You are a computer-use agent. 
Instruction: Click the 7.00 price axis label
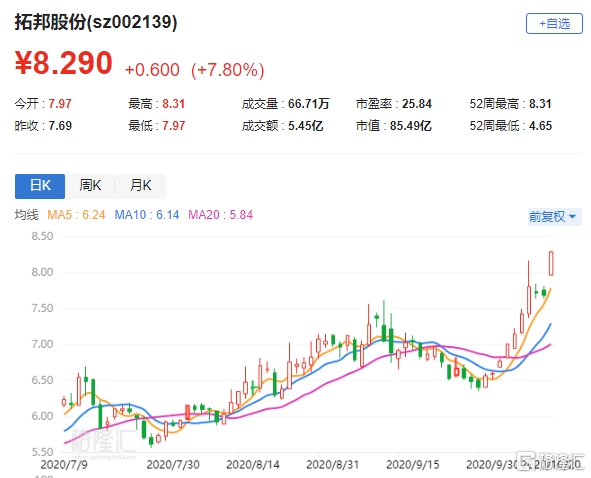42,344
